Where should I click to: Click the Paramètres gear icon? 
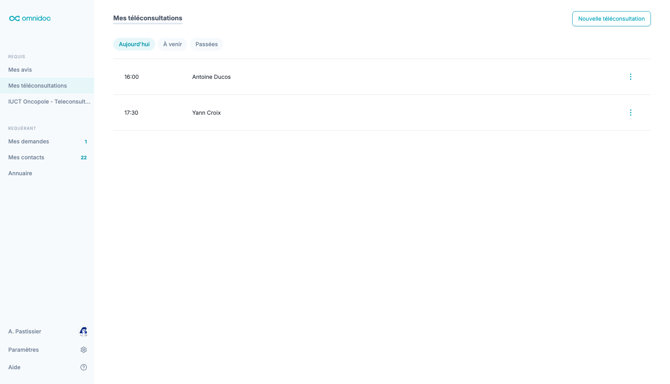click(x=83, y=350)
